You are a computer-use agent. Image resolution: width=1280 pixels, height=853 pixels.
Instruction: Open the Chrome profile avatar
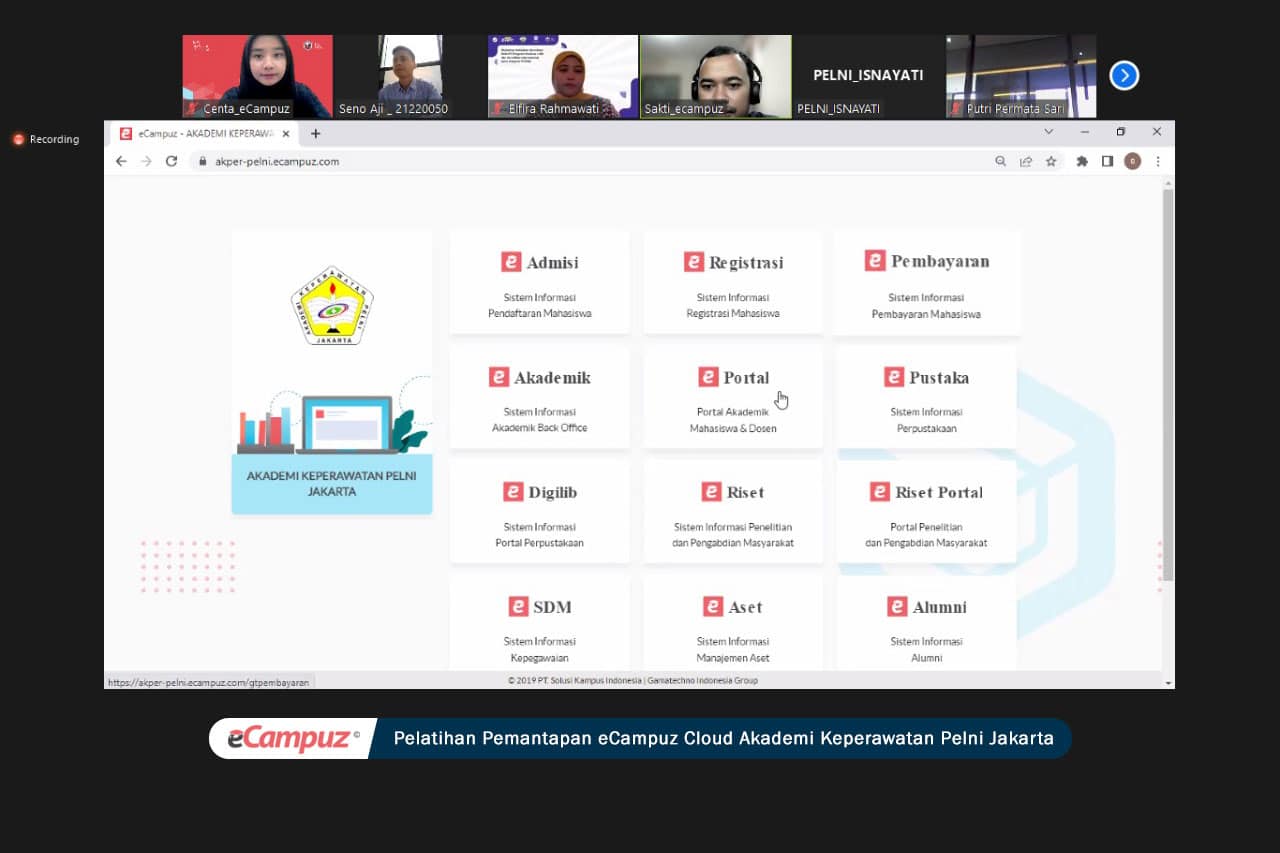click(1132, 161)
